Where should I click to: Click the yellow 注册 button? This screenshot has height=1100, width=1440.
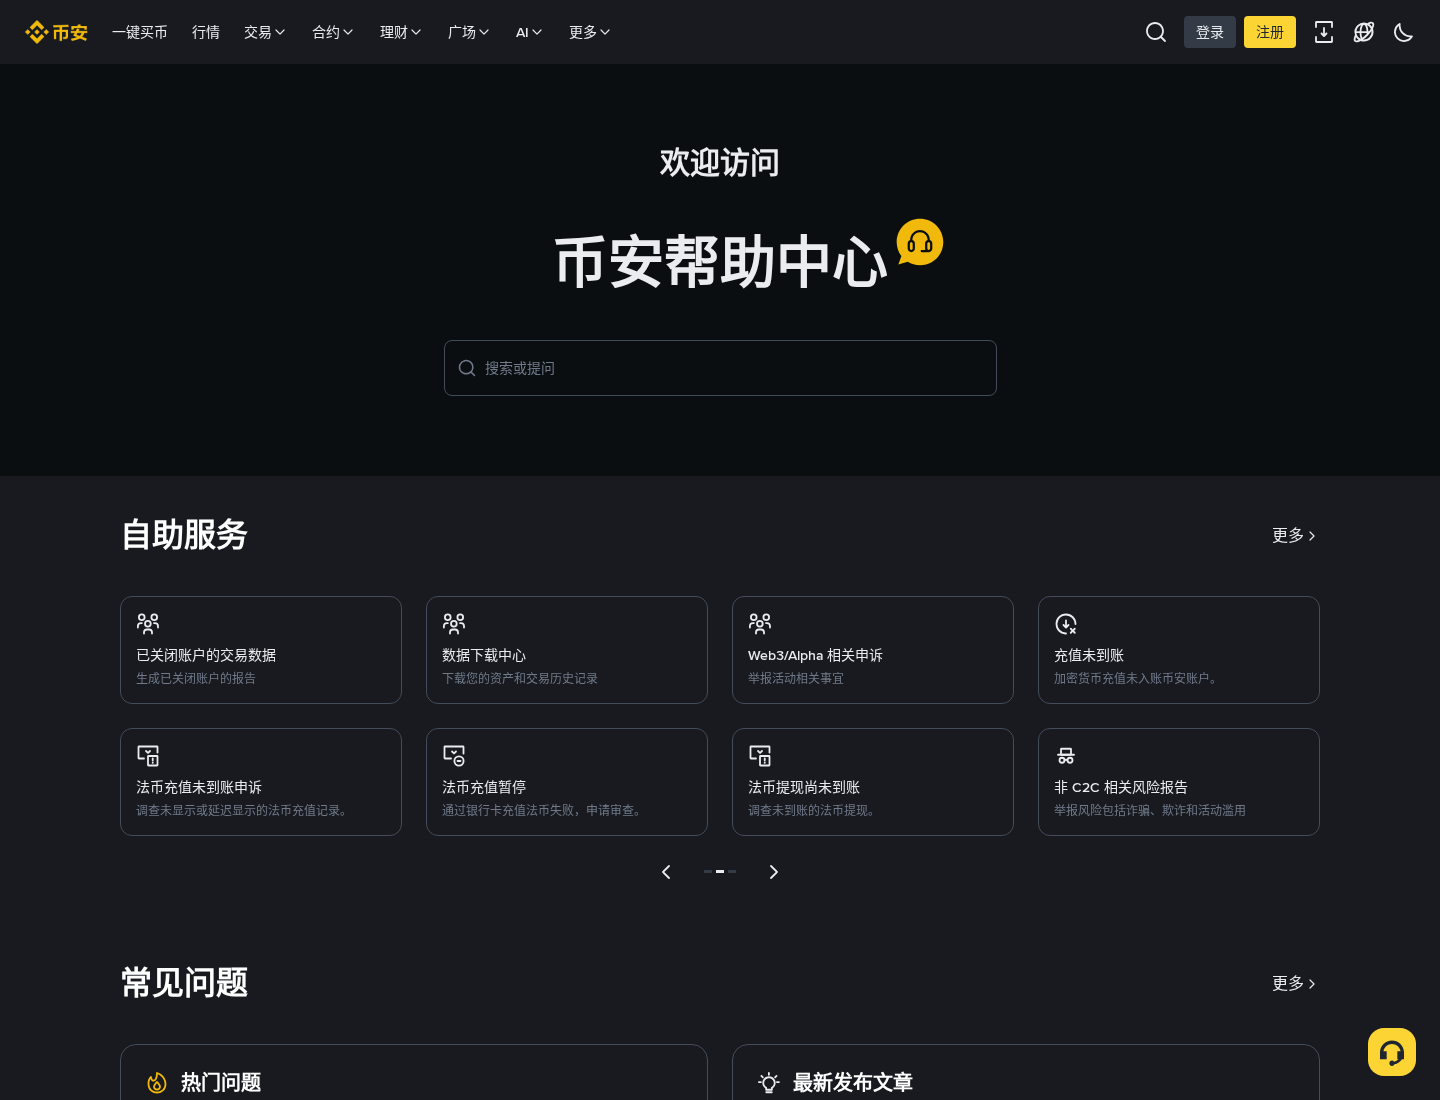pos(1270,32)
